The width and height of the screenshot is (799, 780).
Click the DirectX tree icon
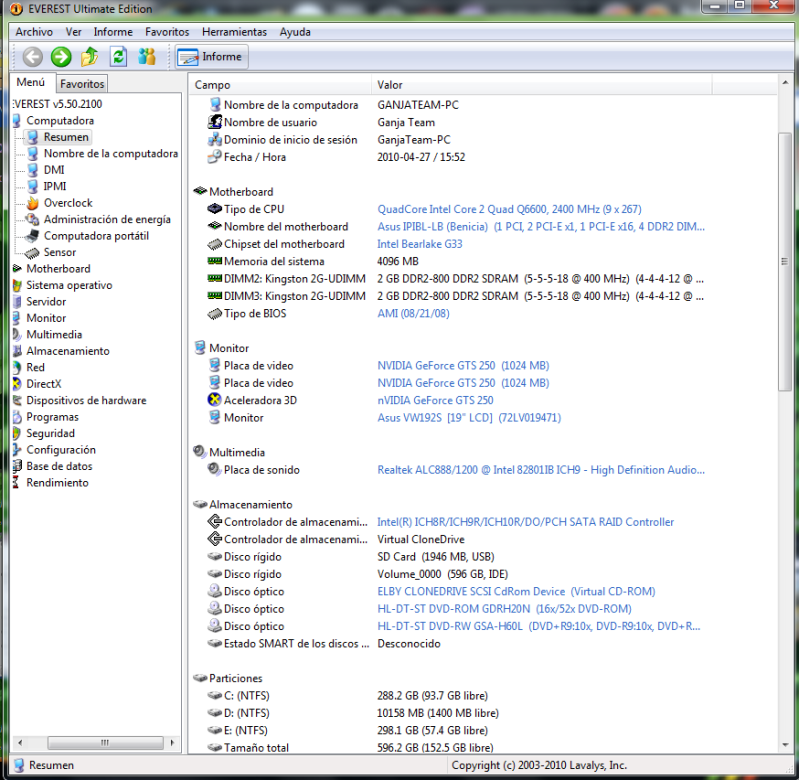point(16,384)
